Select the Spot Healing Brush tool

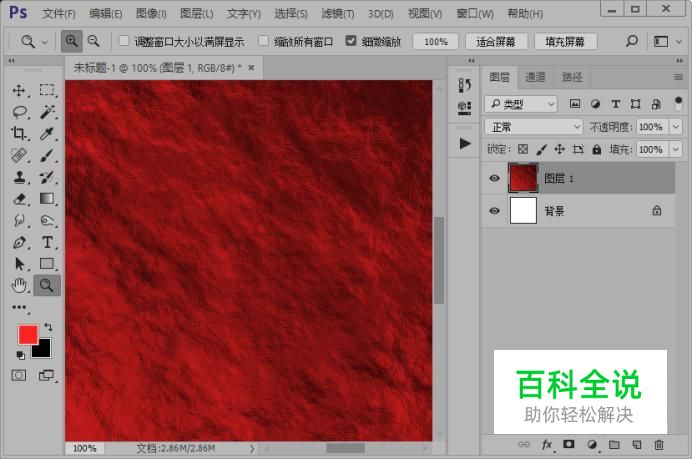[19, 155]
